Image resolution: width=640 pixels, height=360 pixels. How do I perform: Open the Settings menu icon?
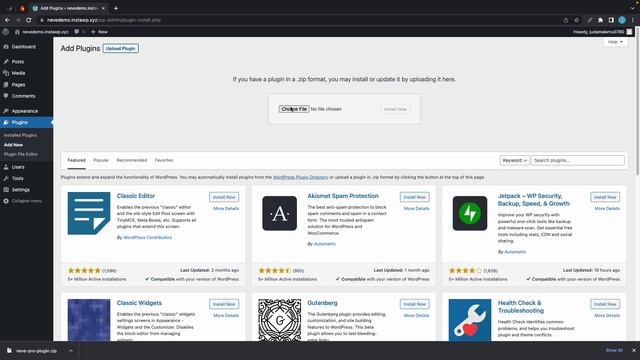click(x=6, y=190)
